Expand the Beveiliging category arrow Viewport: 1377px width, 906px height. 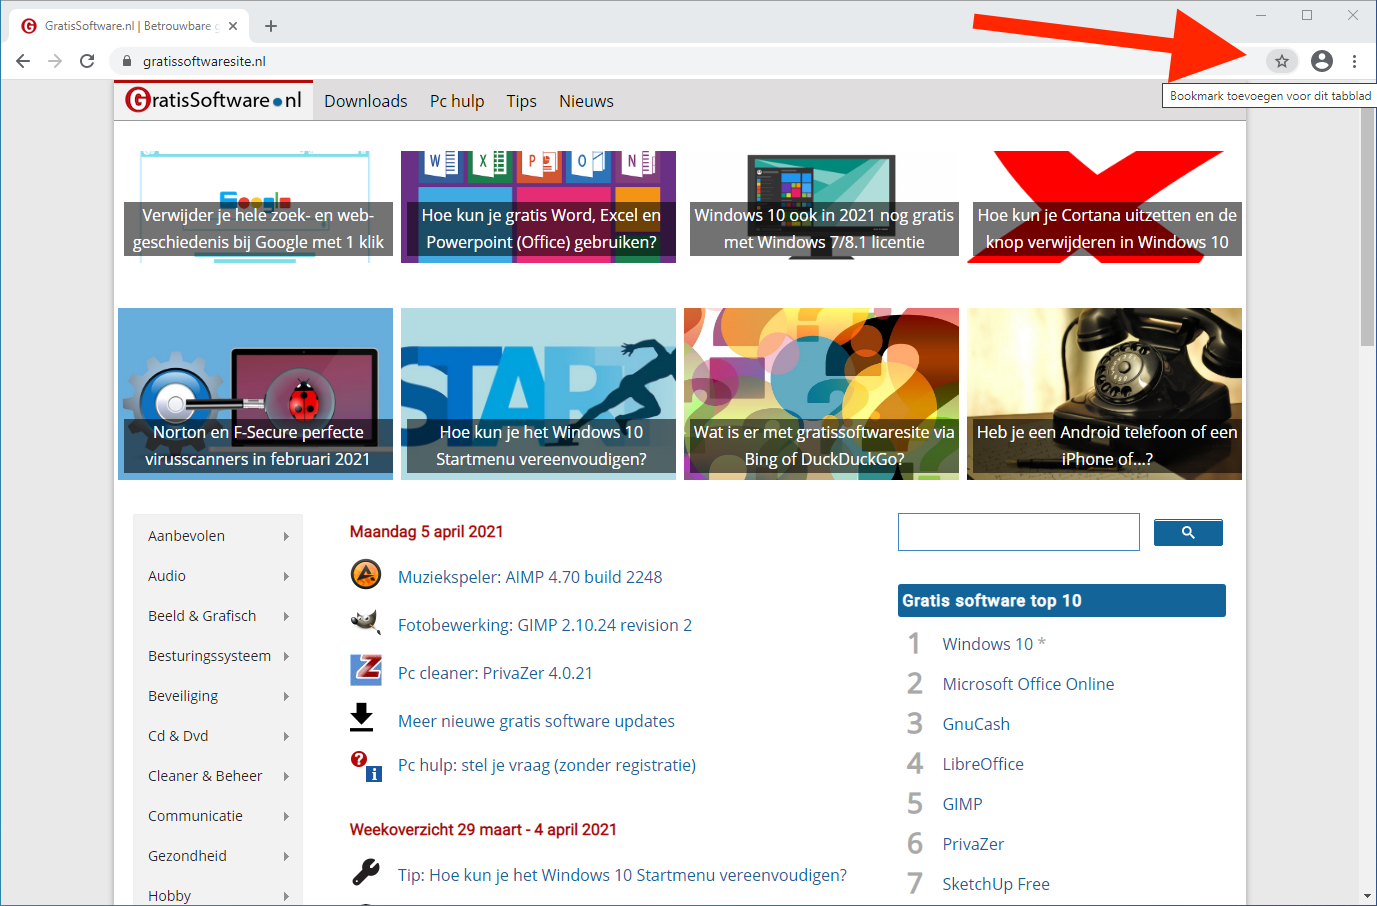coord(285,696)
